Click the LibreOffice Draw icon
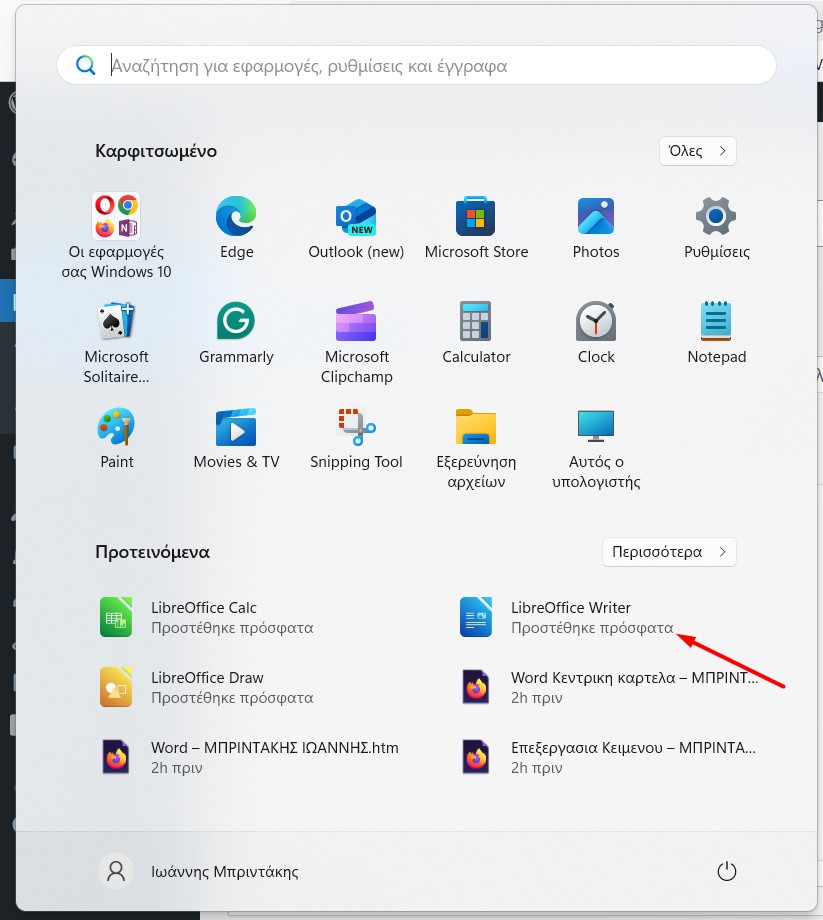This screenshot has width=823, height=920. point(116,686)
